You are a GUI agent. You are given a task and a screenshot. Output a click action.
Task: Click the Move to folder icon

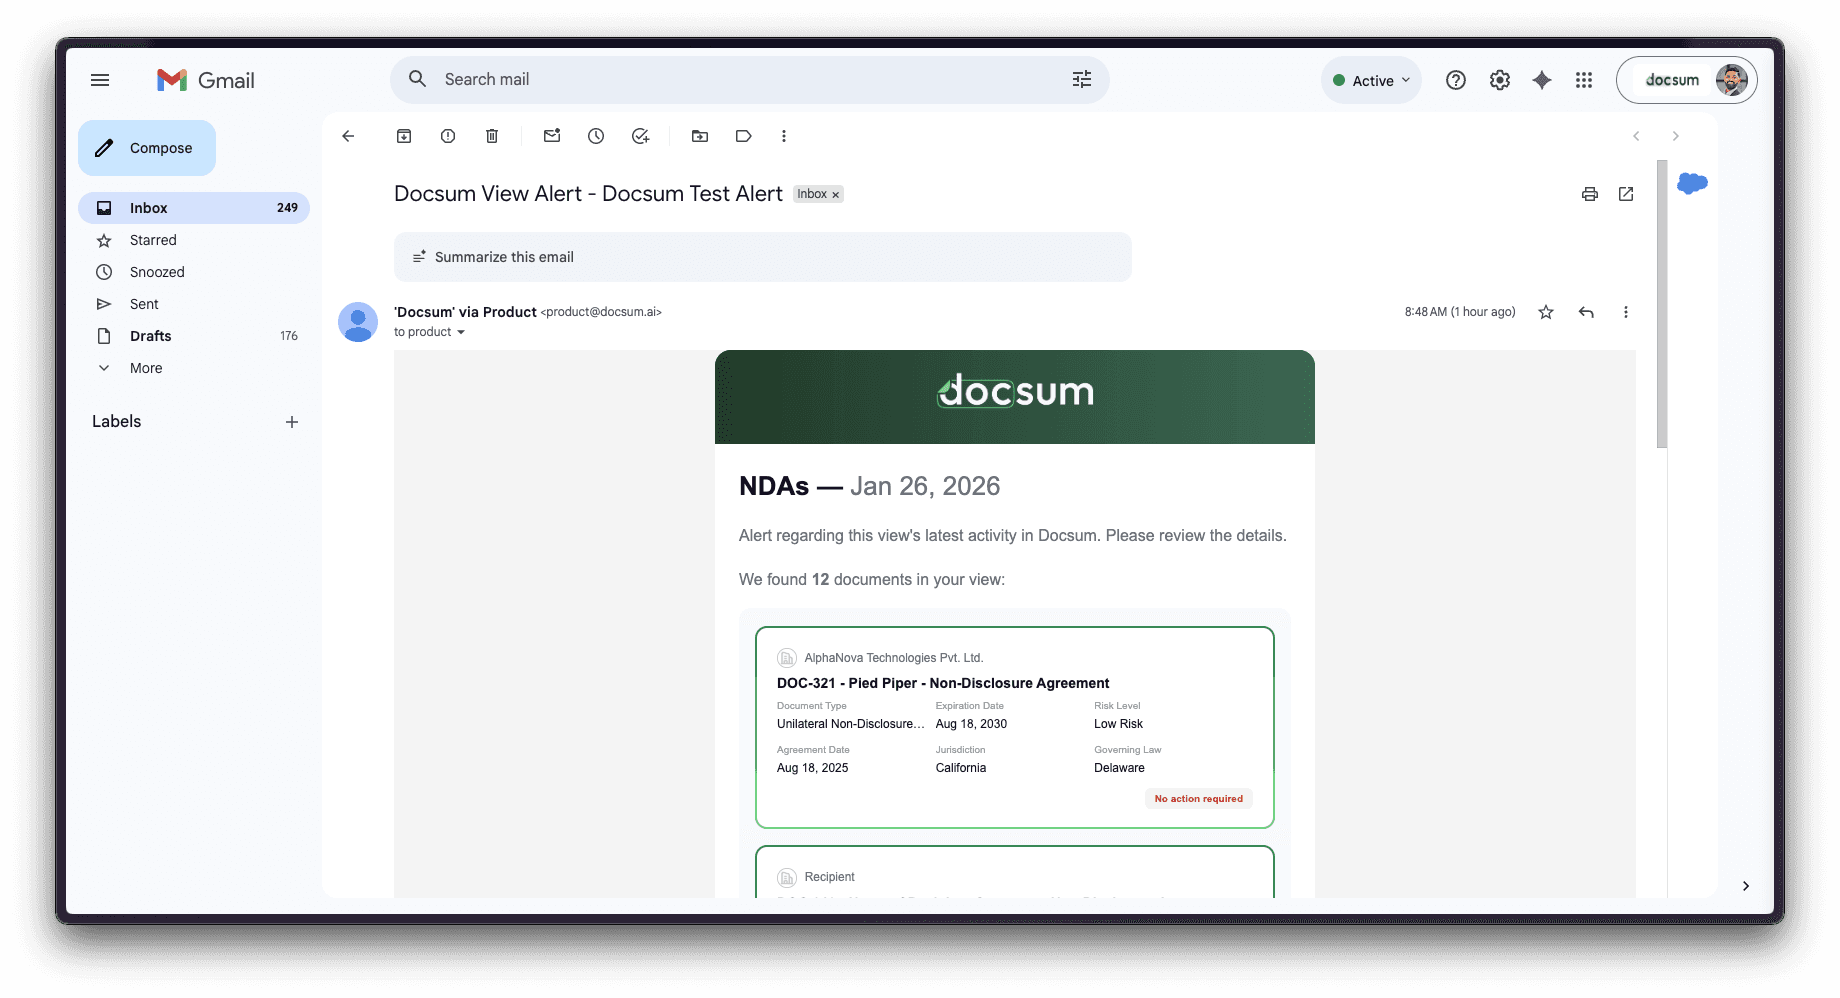[700, 136]
